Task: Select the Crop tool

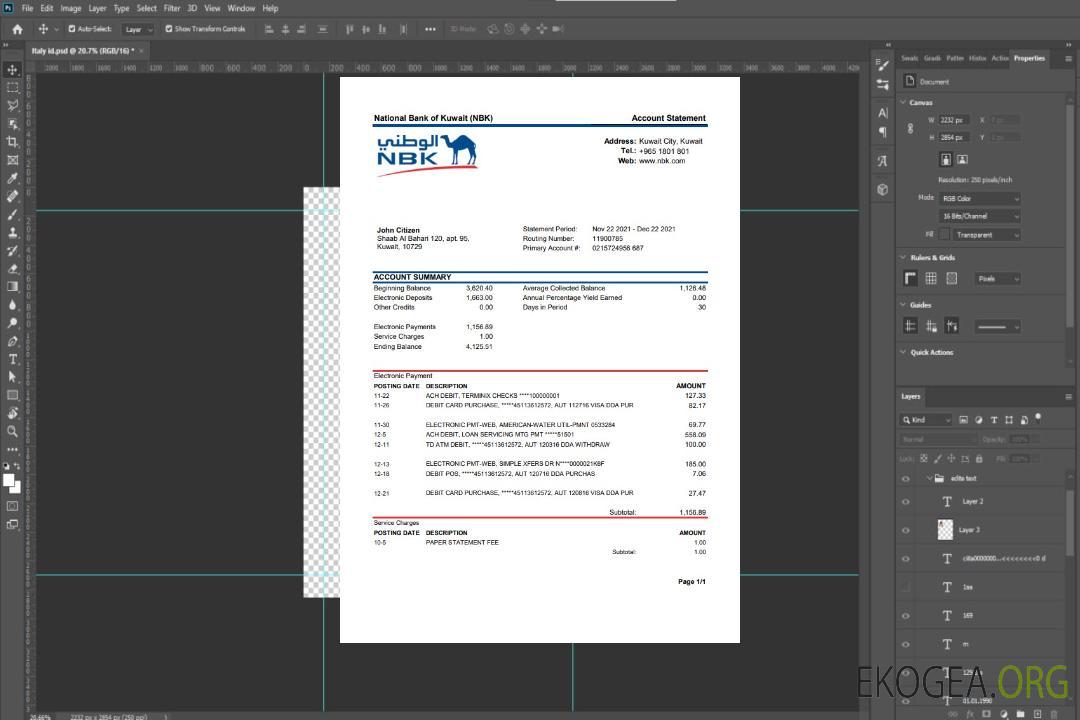Action: (x=12, y=142)
